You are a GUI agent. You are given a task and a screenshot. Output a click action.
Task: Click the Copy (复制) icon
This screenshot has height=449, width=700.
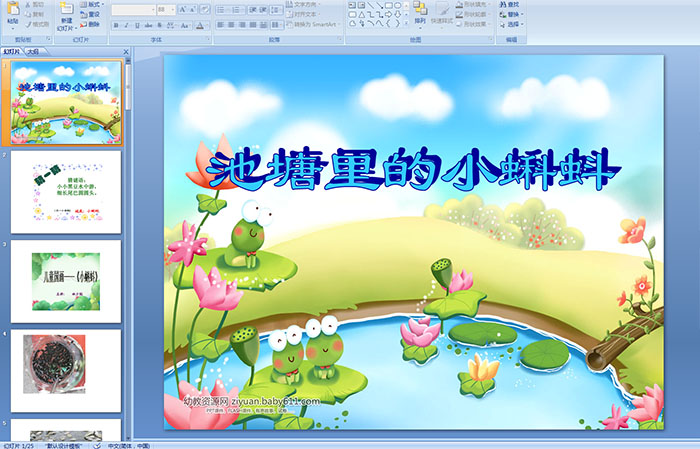[28, 14]
